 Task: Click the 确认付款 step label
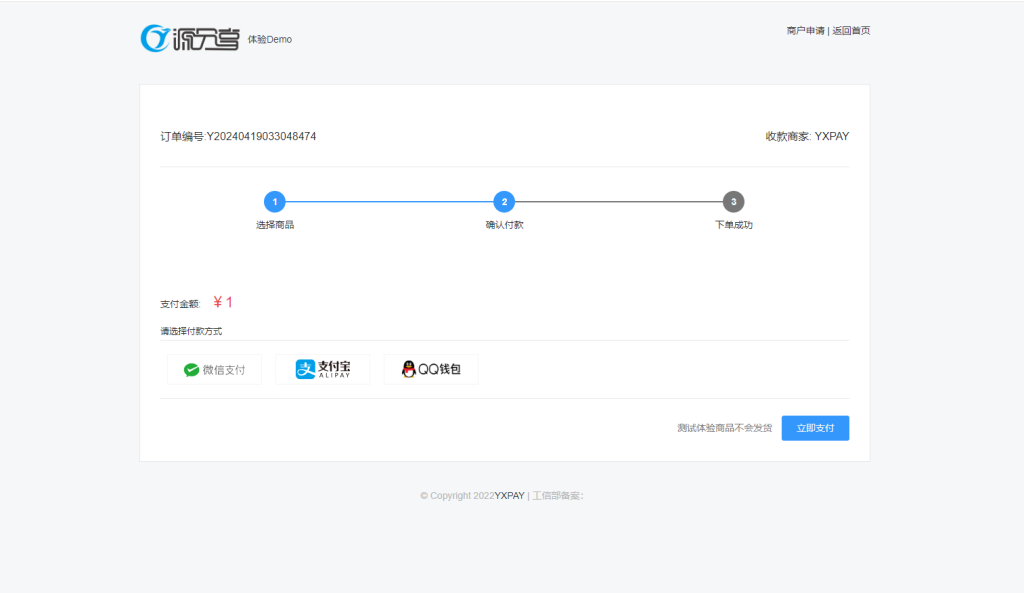[504, 225]
